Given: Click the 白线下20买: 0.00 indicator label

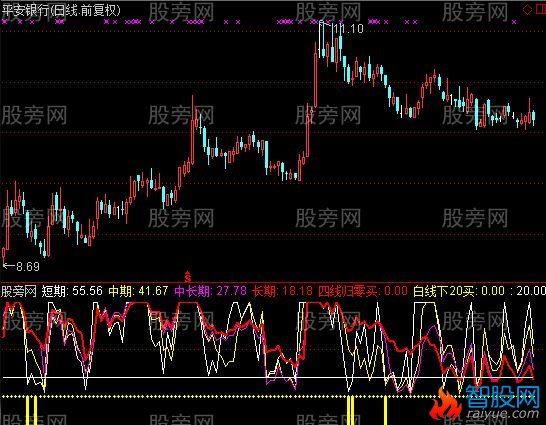Looking at the screenshot, I should coord(459,291).
